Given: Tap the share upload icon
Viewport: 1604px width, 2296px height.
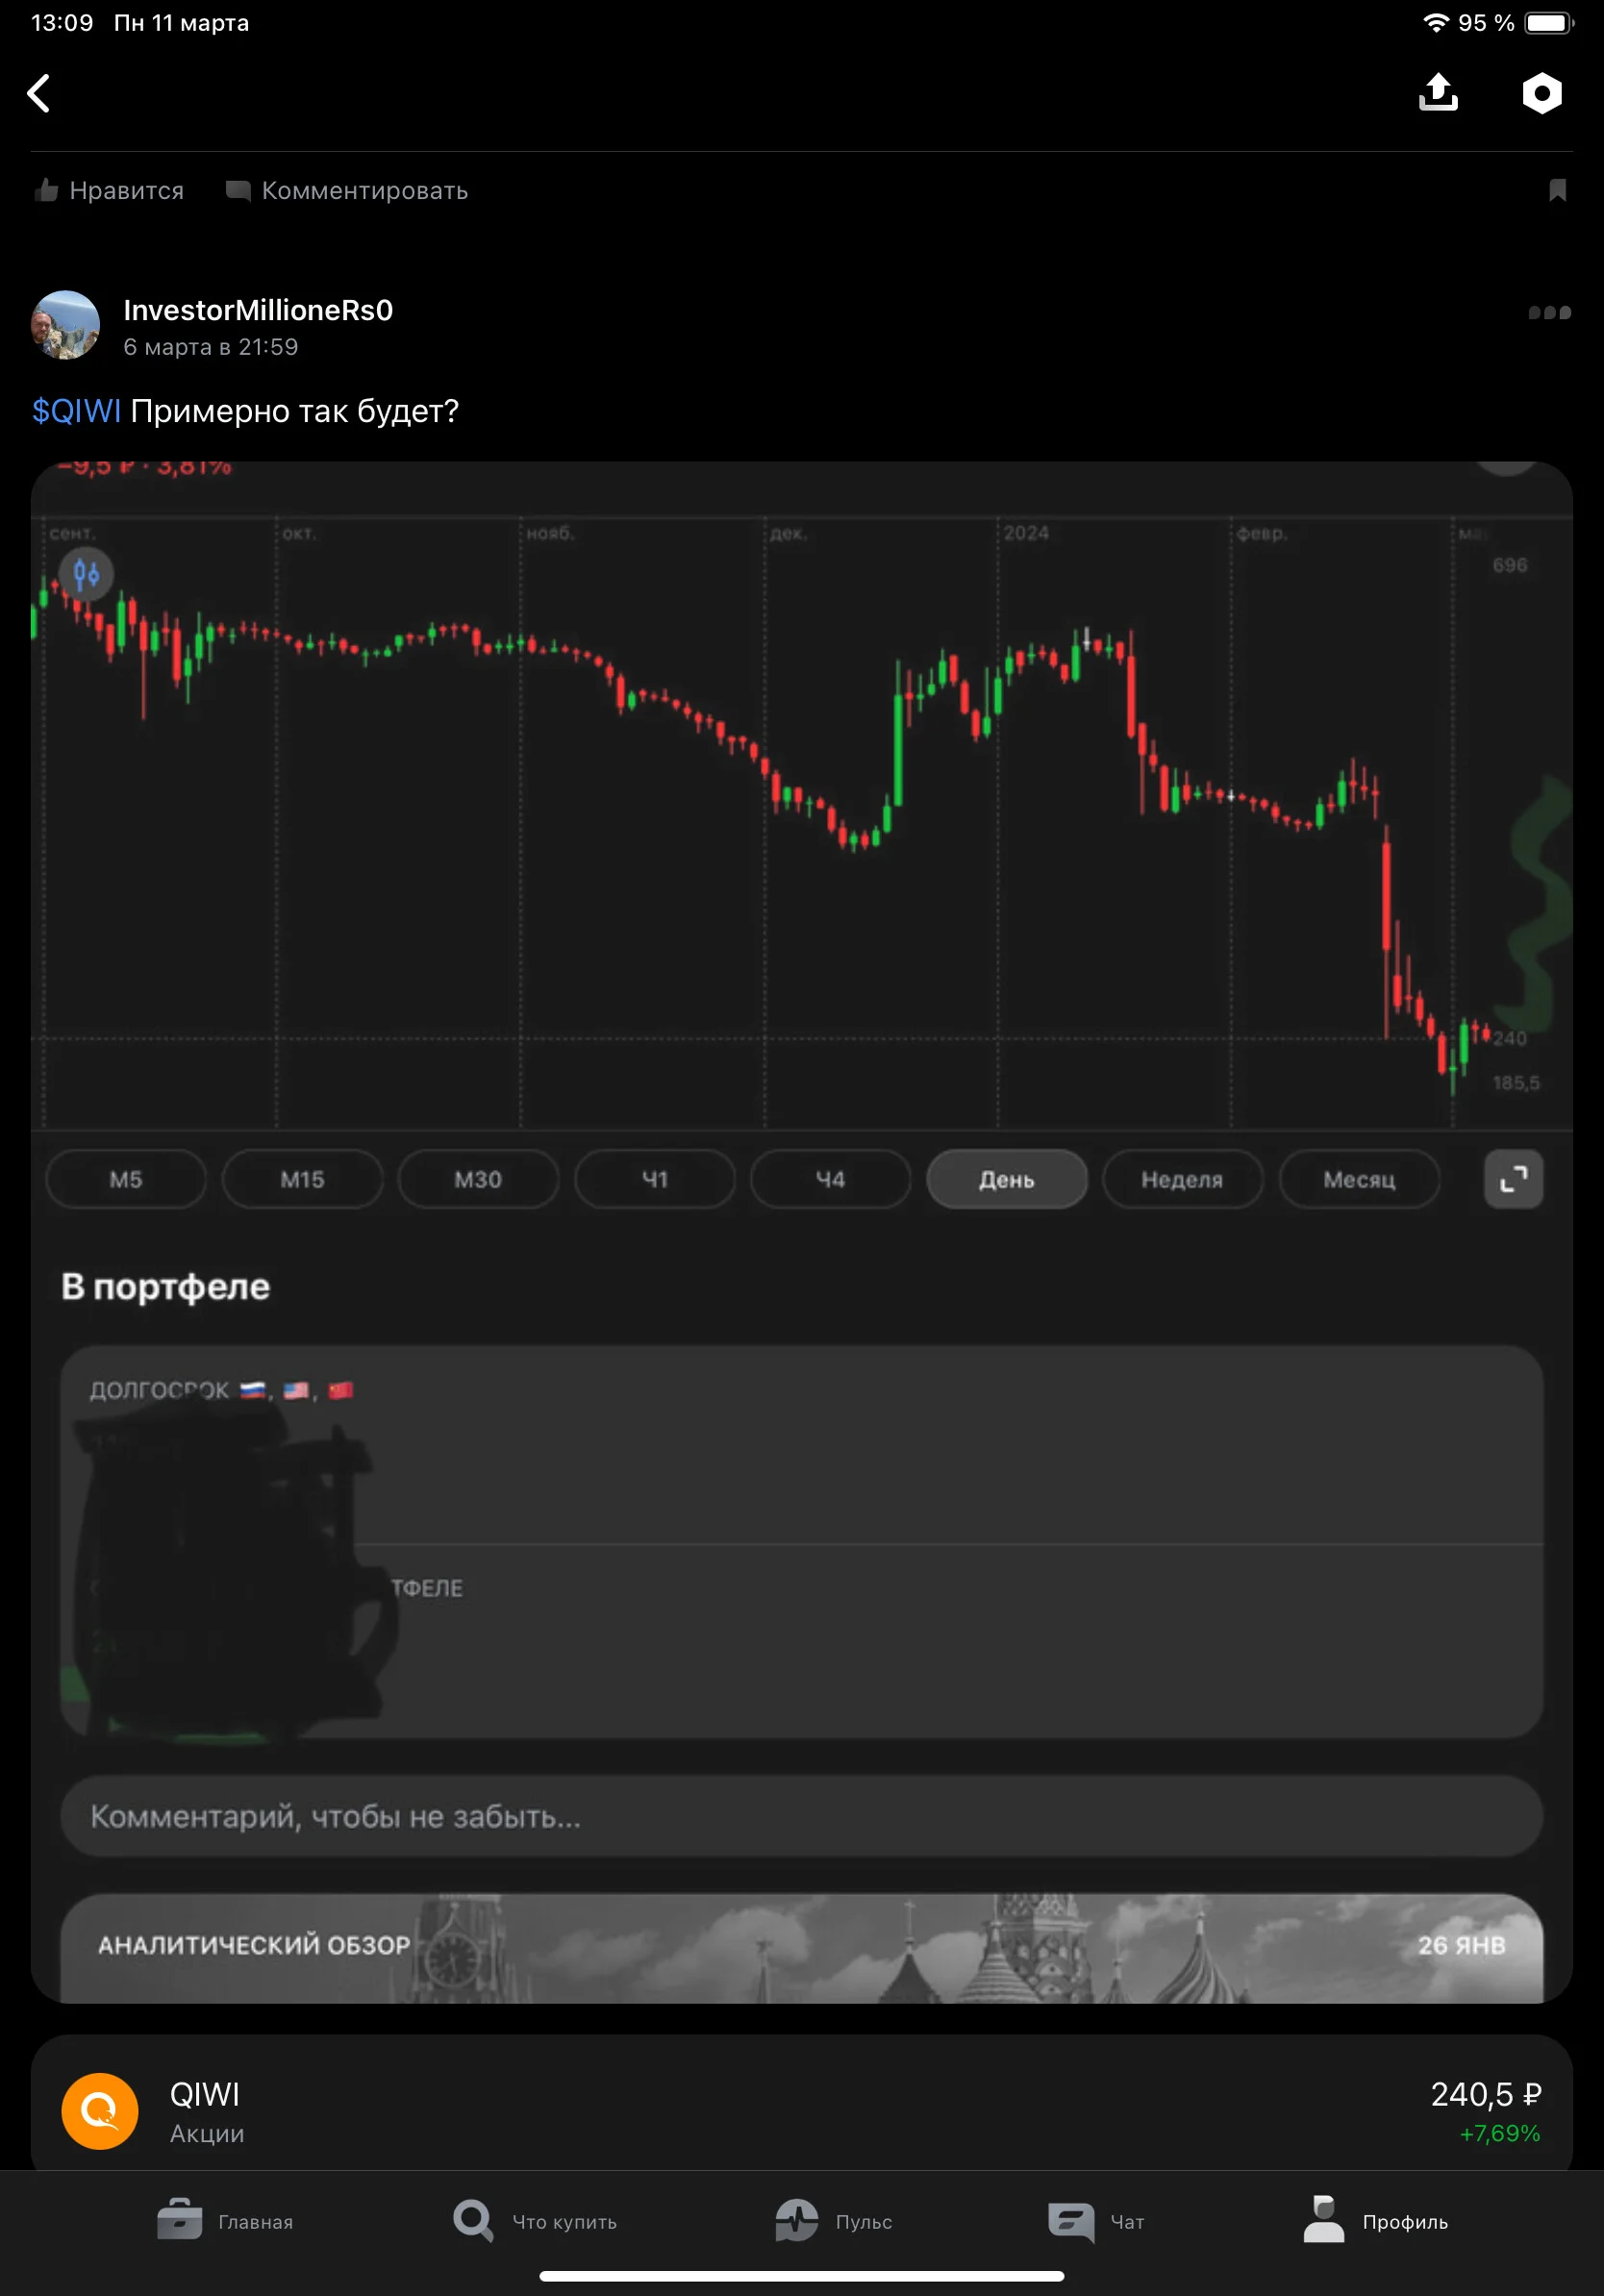Looking at the screenshot, I should click(x=1438, y=92).
